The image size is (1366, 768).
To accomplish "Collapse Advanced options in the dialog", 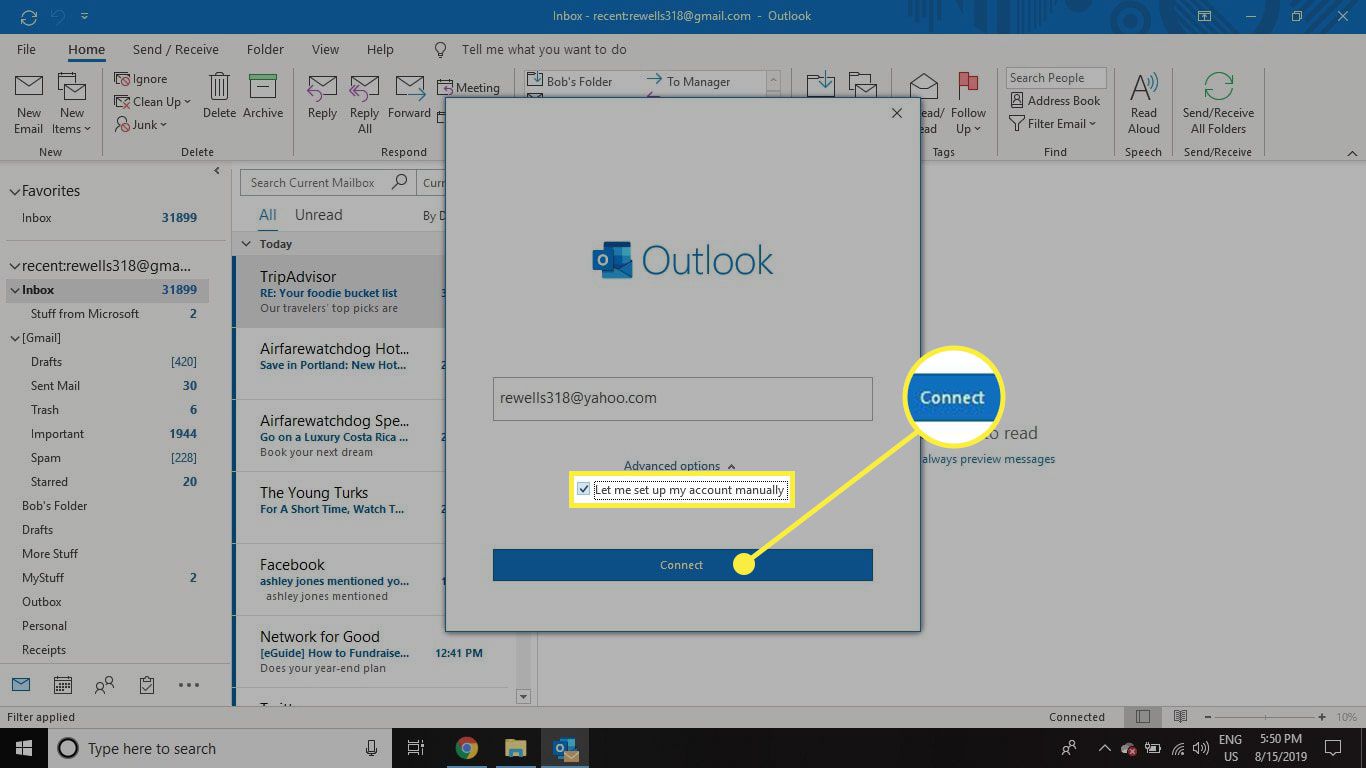I will [x=680, y=466].
